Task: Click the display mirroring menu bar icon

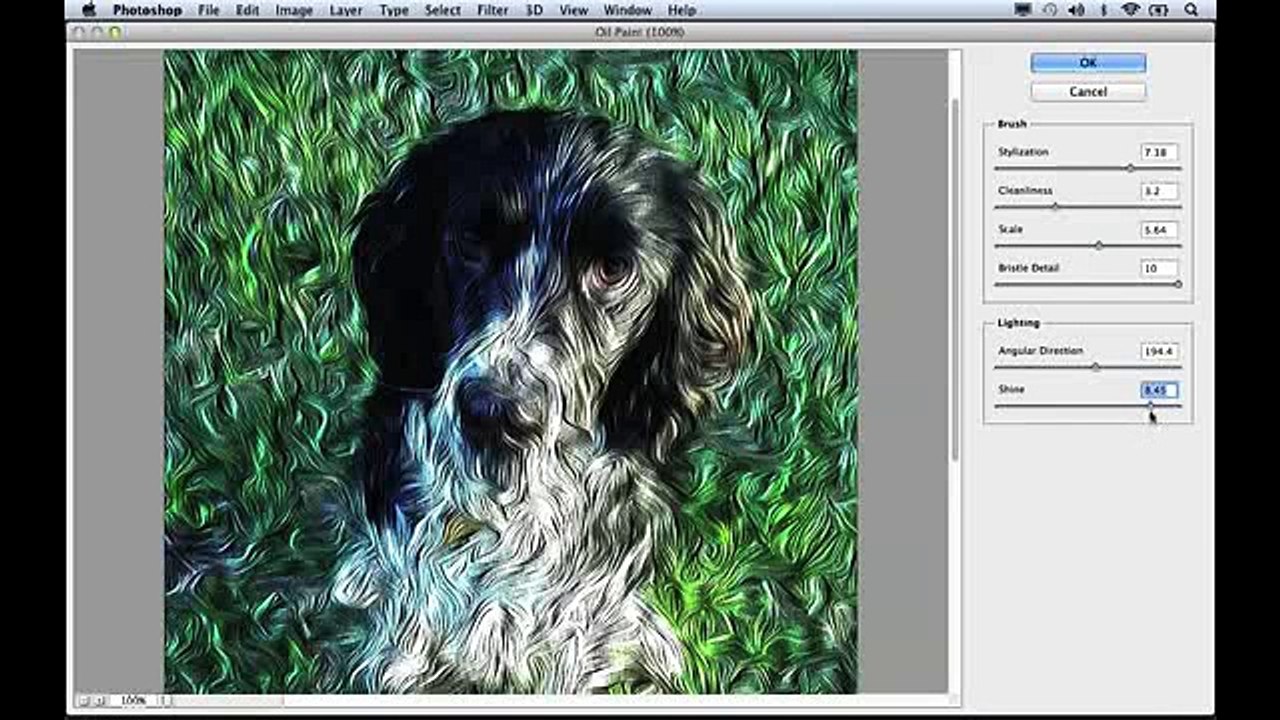Action: point(1022,10)
